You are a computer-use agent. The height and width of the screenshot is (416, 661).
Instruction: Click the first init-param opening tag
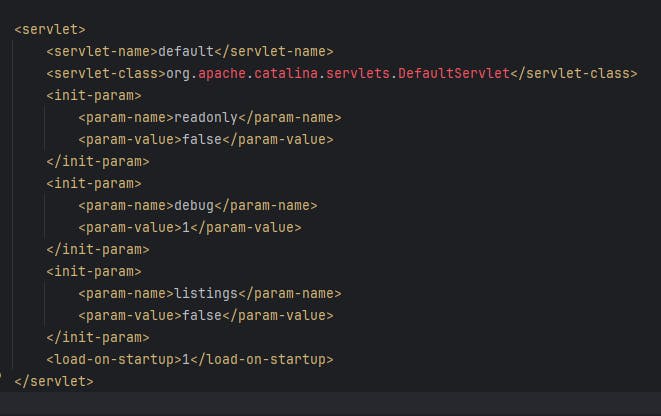(94, 96)
